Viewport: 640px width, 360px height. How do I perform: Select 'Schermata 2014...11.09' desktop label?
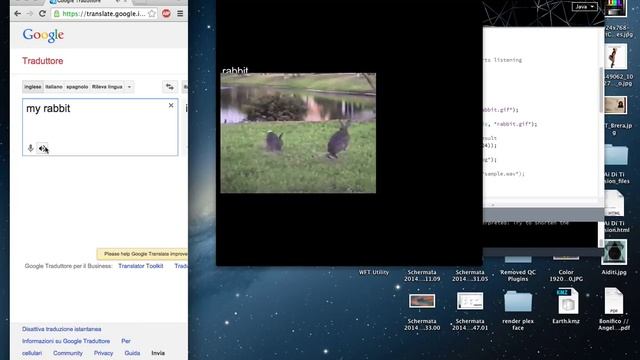pos(422,275)
